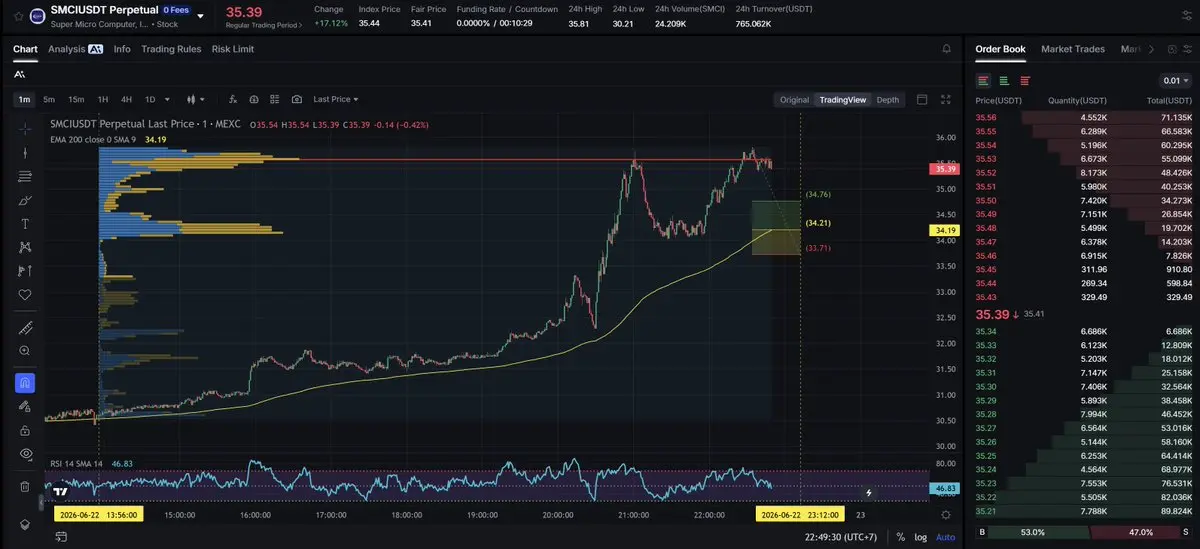The height and width of the screenshot is (549, 1200).
Task: Select the 1m timeframe
Action: click(24, 100)
